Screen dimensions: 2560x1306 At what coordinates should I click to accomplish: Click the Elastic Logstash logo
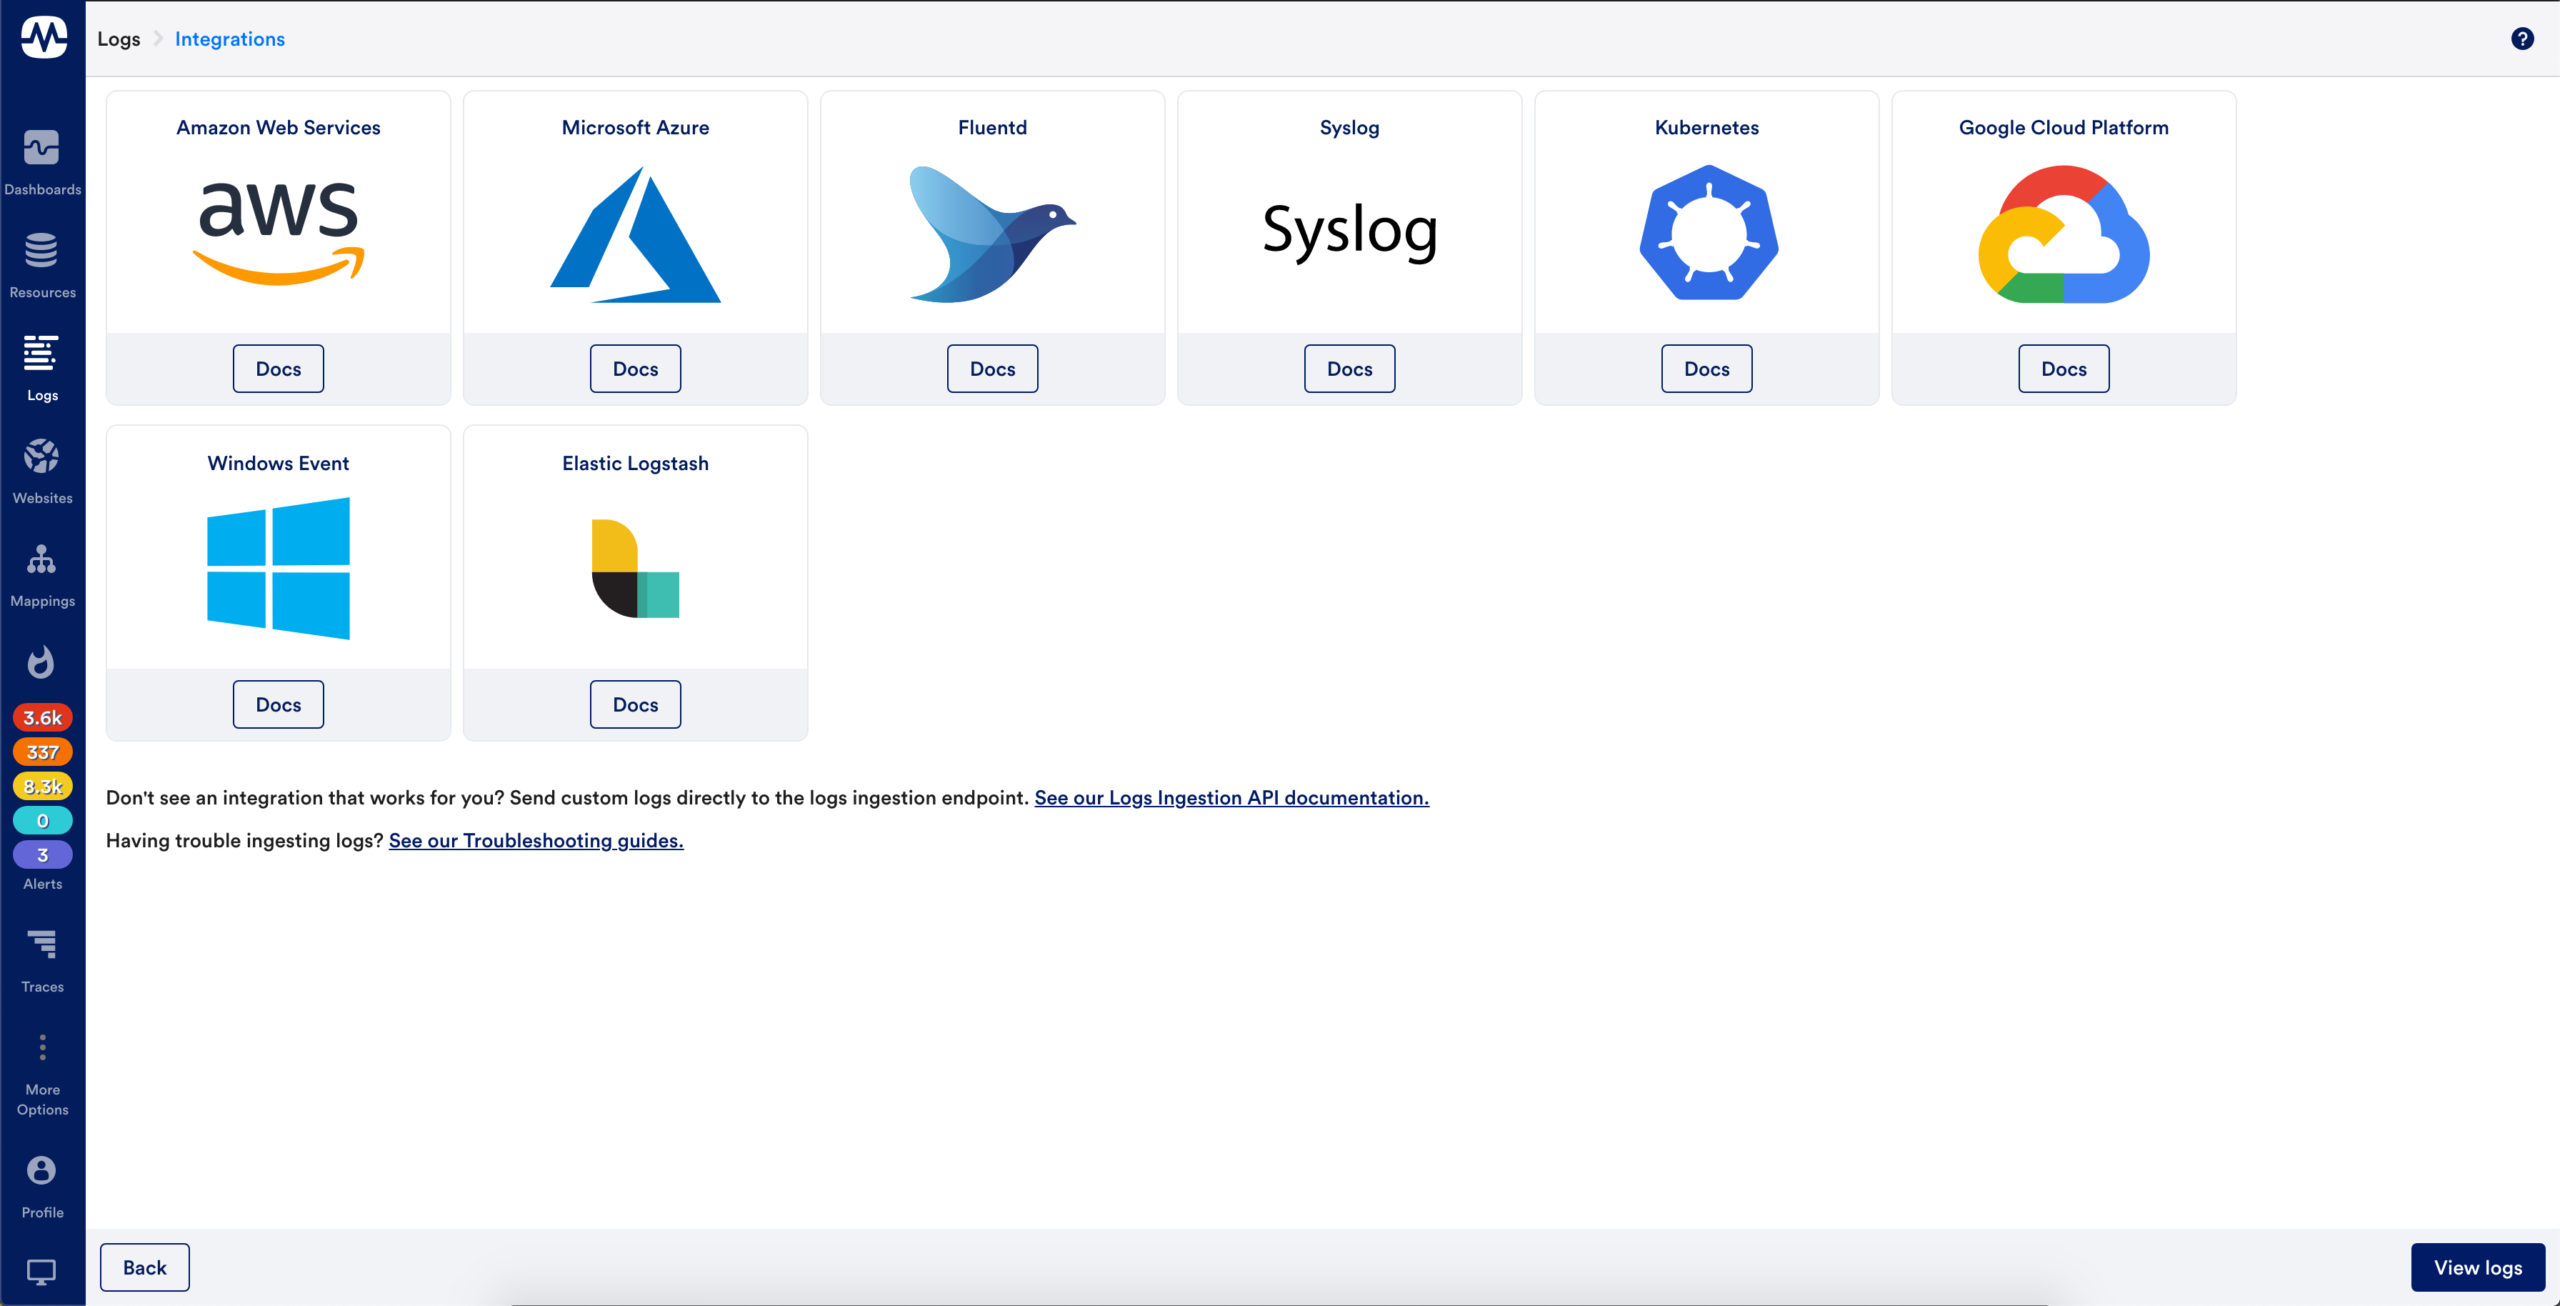635,568
